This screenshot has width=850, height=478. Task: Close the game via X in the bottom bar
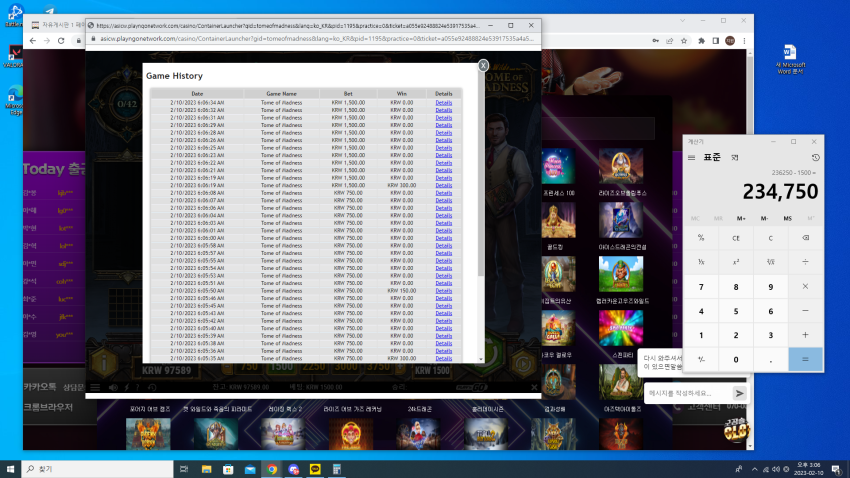tap(534, 387)
